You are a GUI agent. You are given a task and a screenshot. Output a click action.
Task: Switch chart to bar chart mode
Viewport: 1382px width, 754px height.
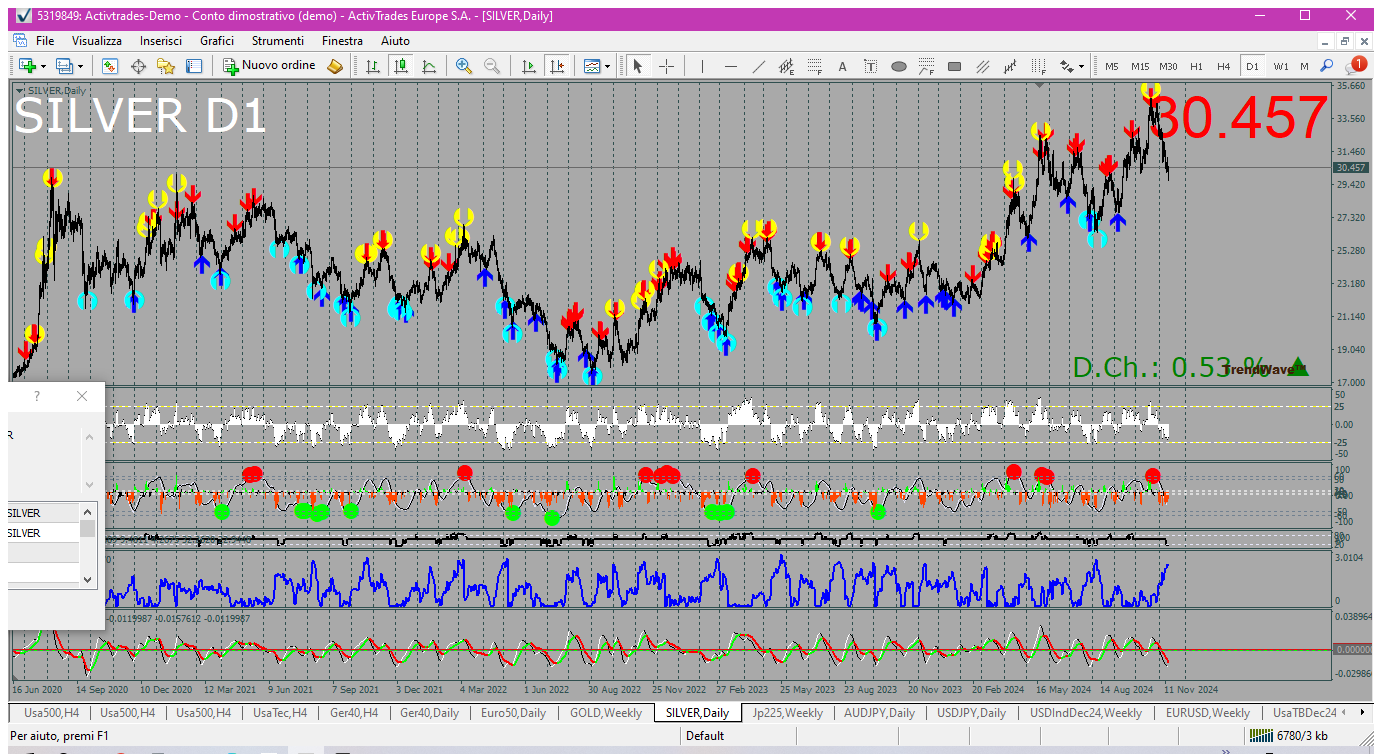pos(373,66)
